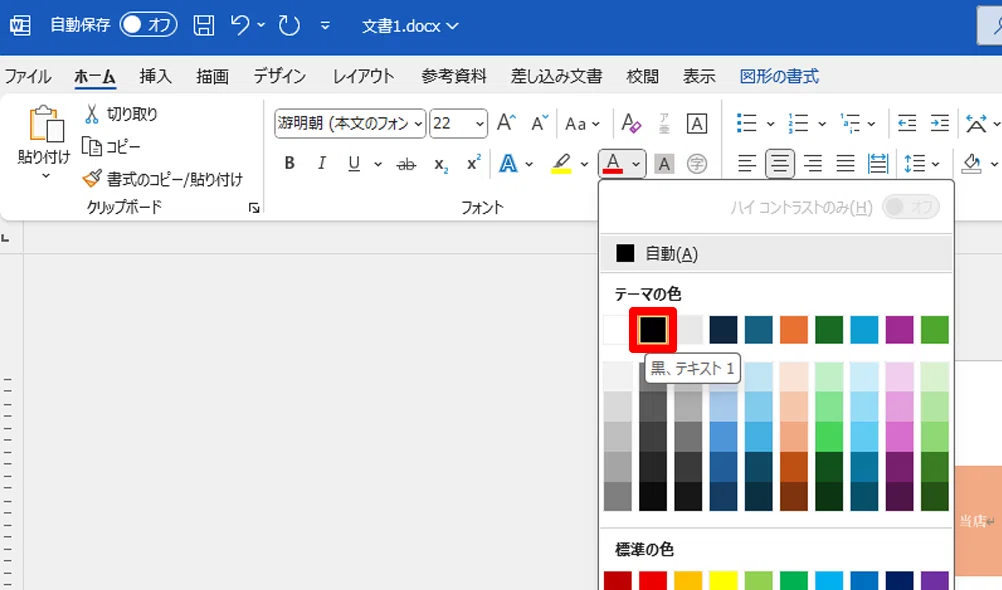The width and height of the screenshot is (1002, 590).
Task: Toggle Underline formatting
Action: (x=354, y=164)
